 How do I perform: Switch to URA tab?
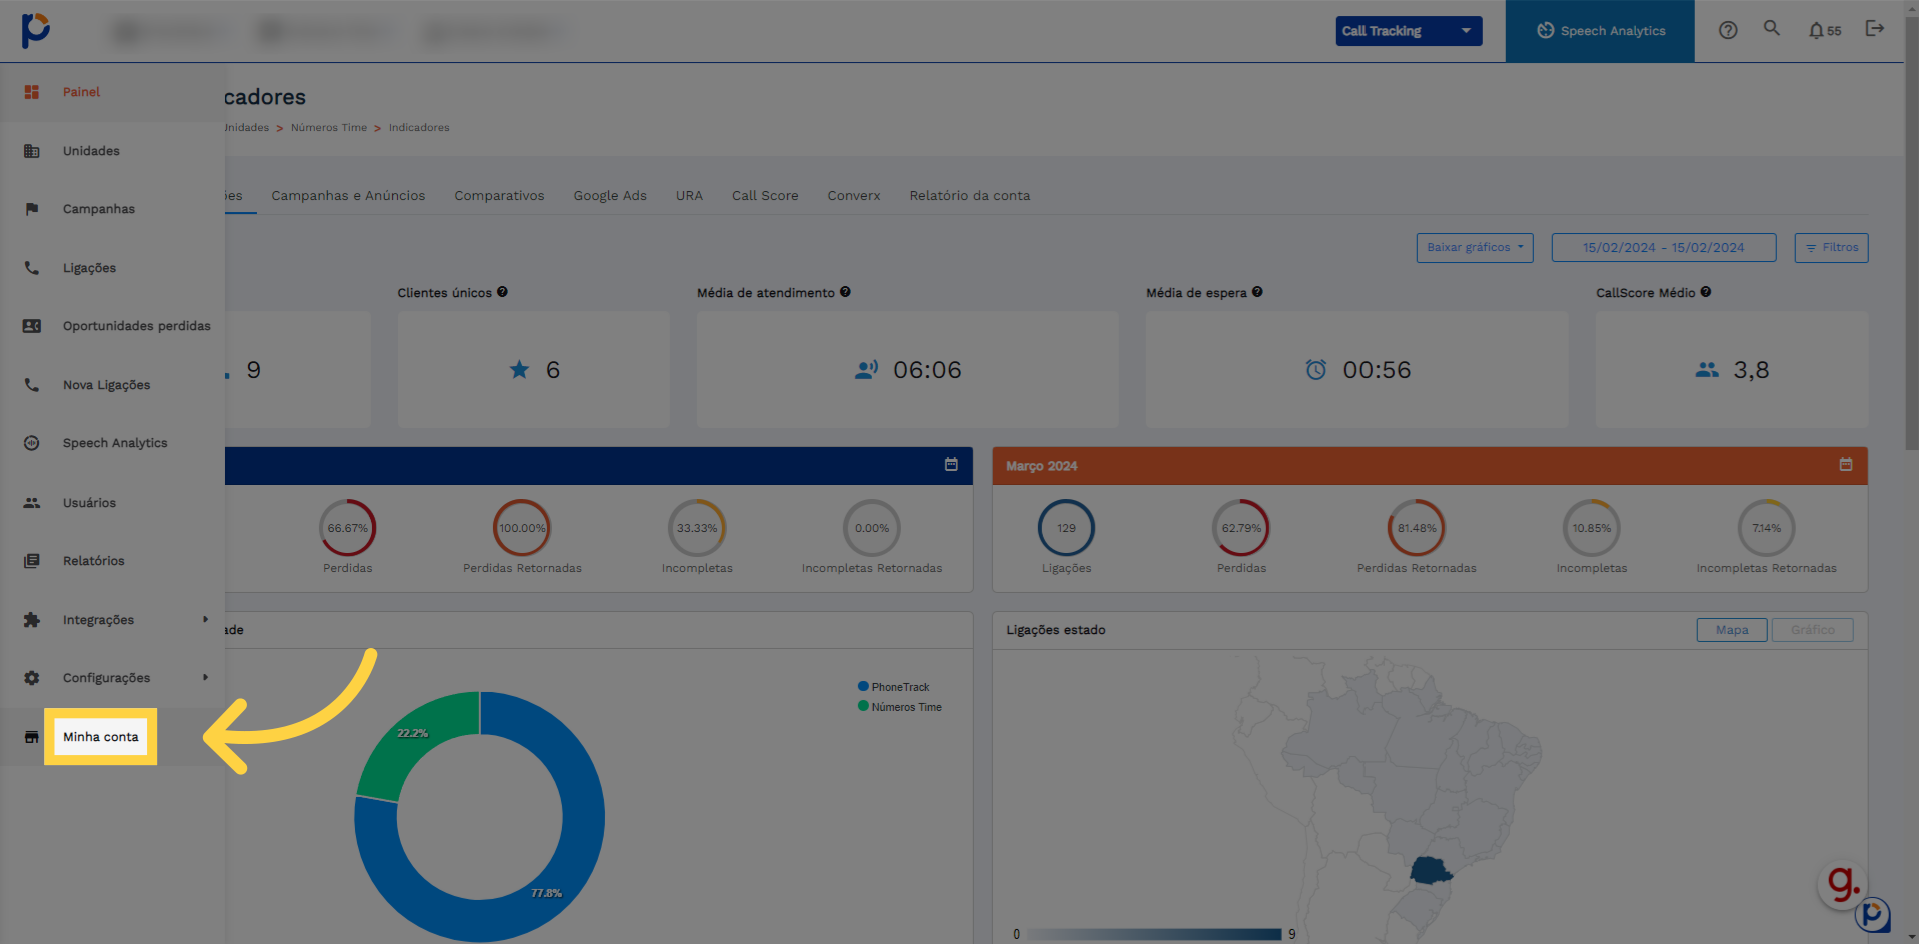click(x=689, y=196)
